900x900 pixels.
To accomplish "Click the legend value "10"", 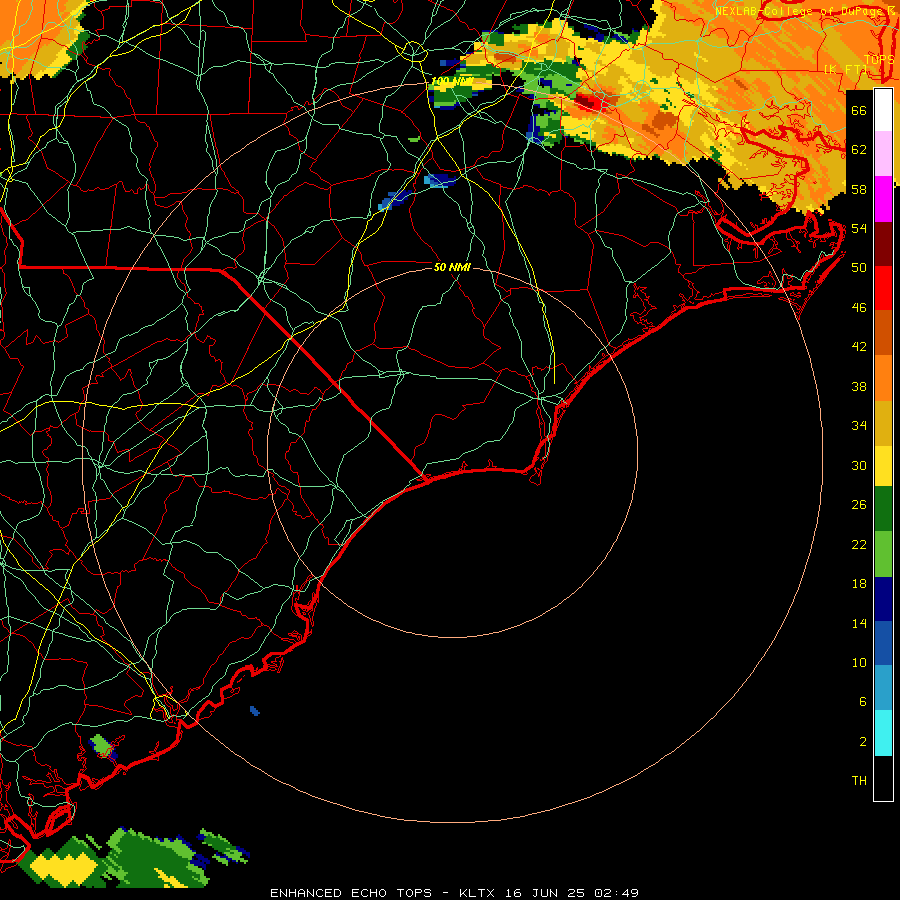I will [859, 662].
